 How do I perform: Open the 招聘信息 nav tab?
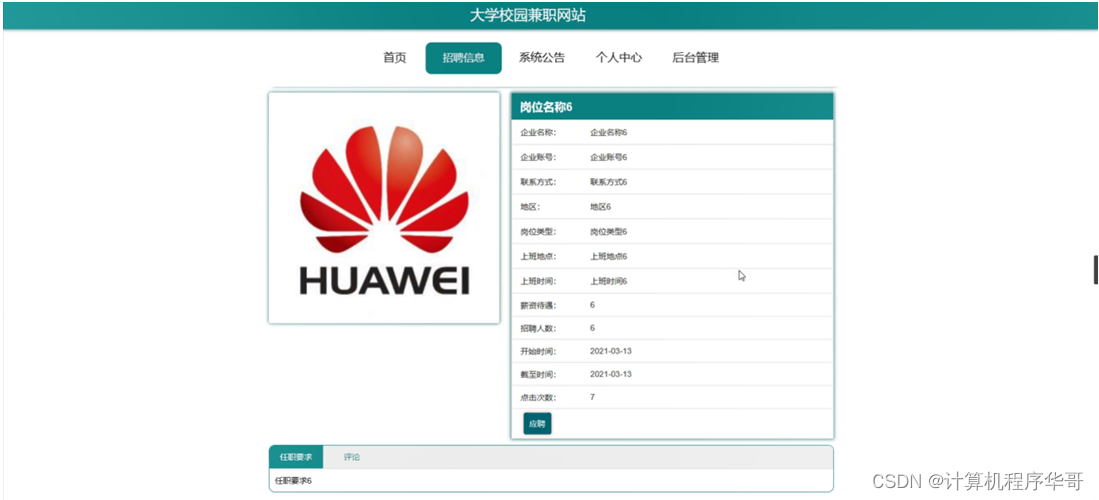point(463,58)
